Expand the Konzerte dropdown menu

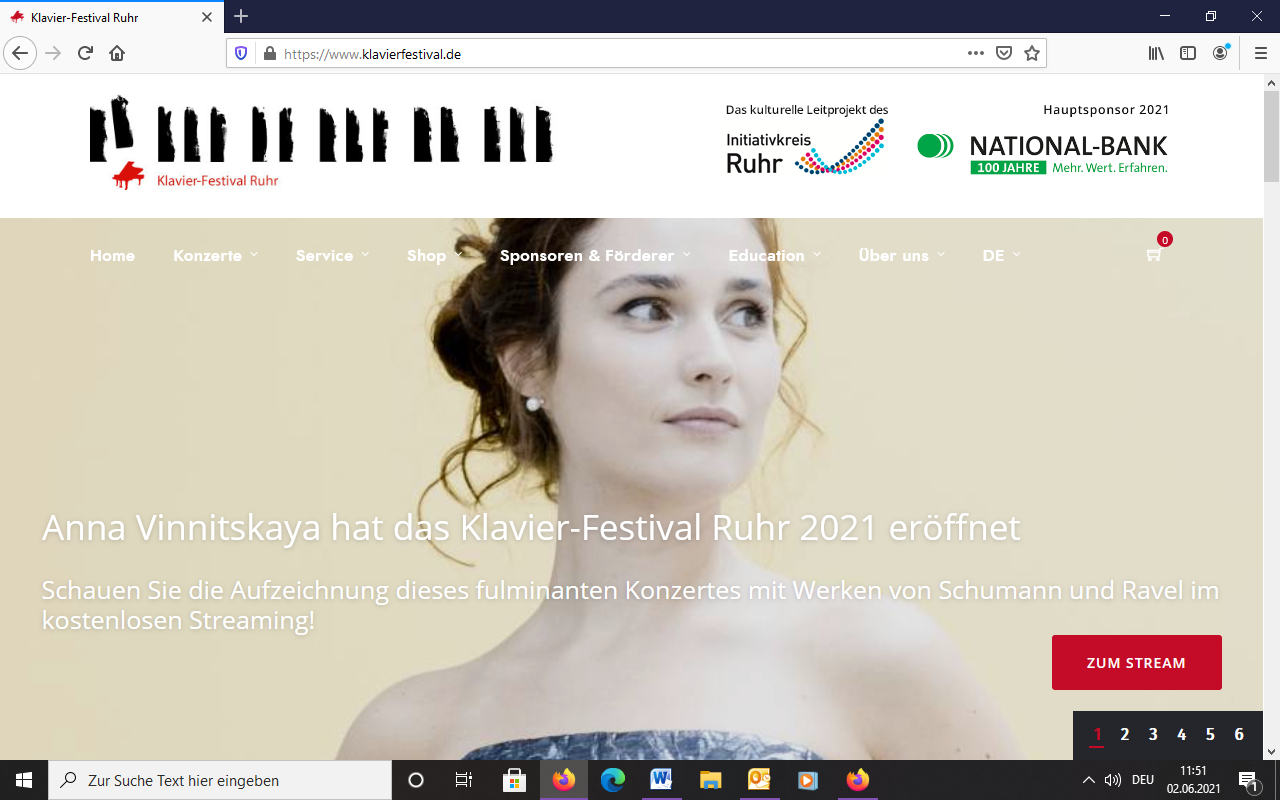click(215, 255)
